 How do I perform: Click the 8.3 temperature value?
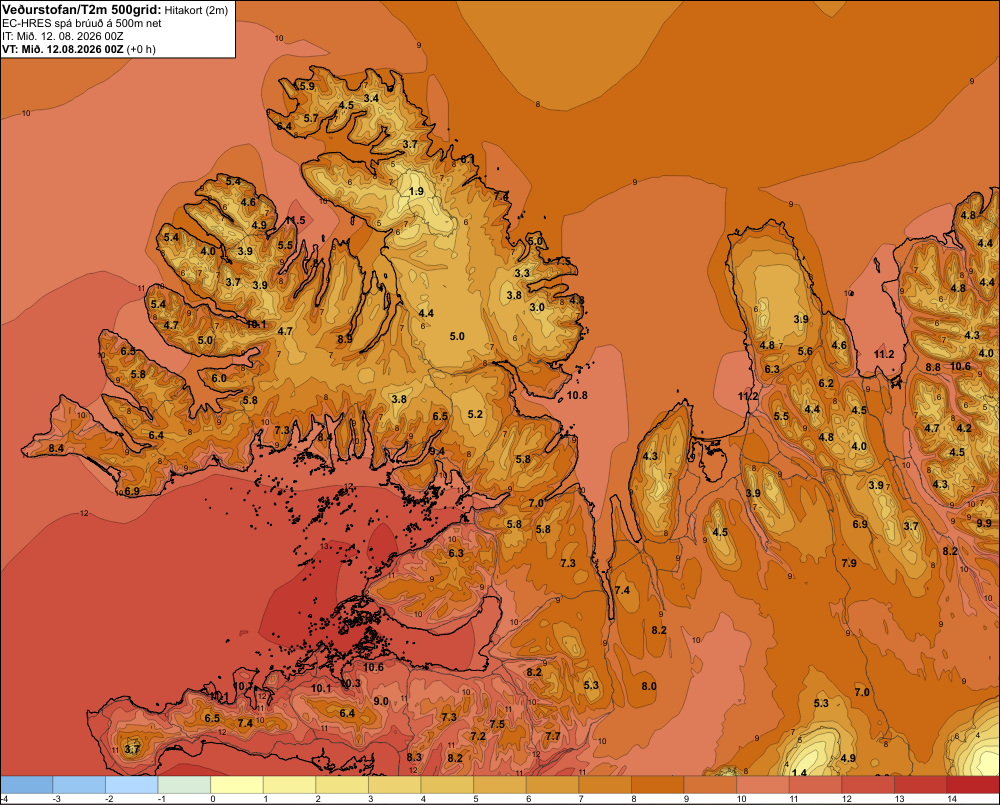pos(414,757)
